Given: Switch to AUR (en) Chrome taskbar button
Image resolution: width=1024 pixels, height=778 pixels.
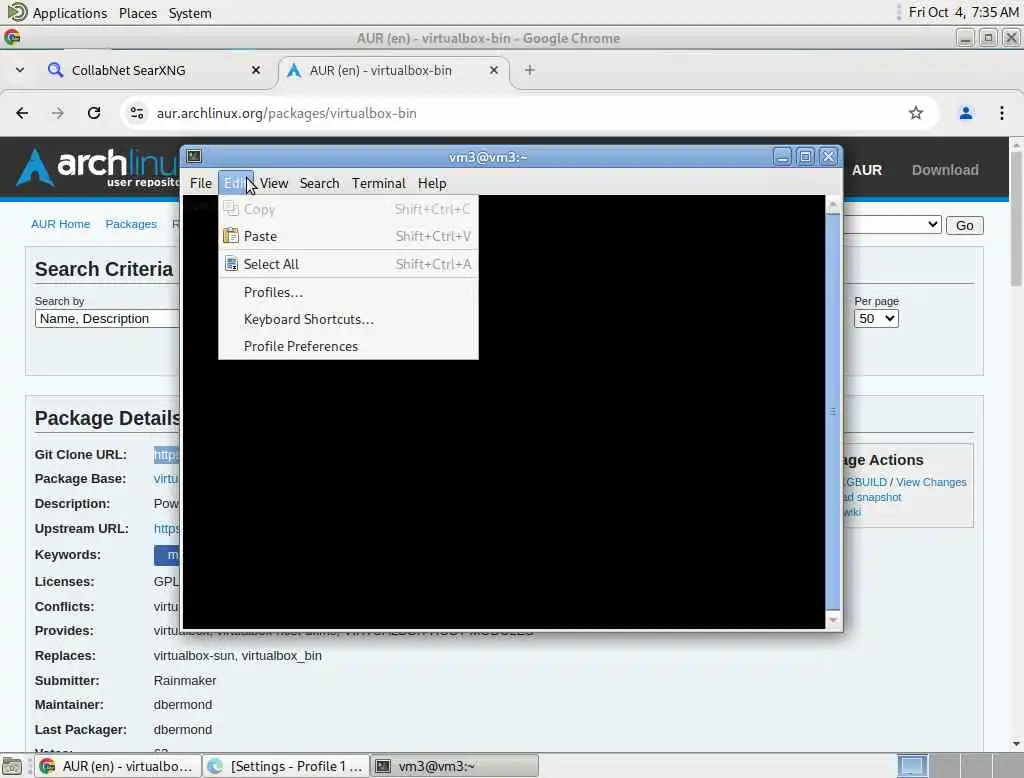Looking at the screenshot, I should click(x=118, y=766).
